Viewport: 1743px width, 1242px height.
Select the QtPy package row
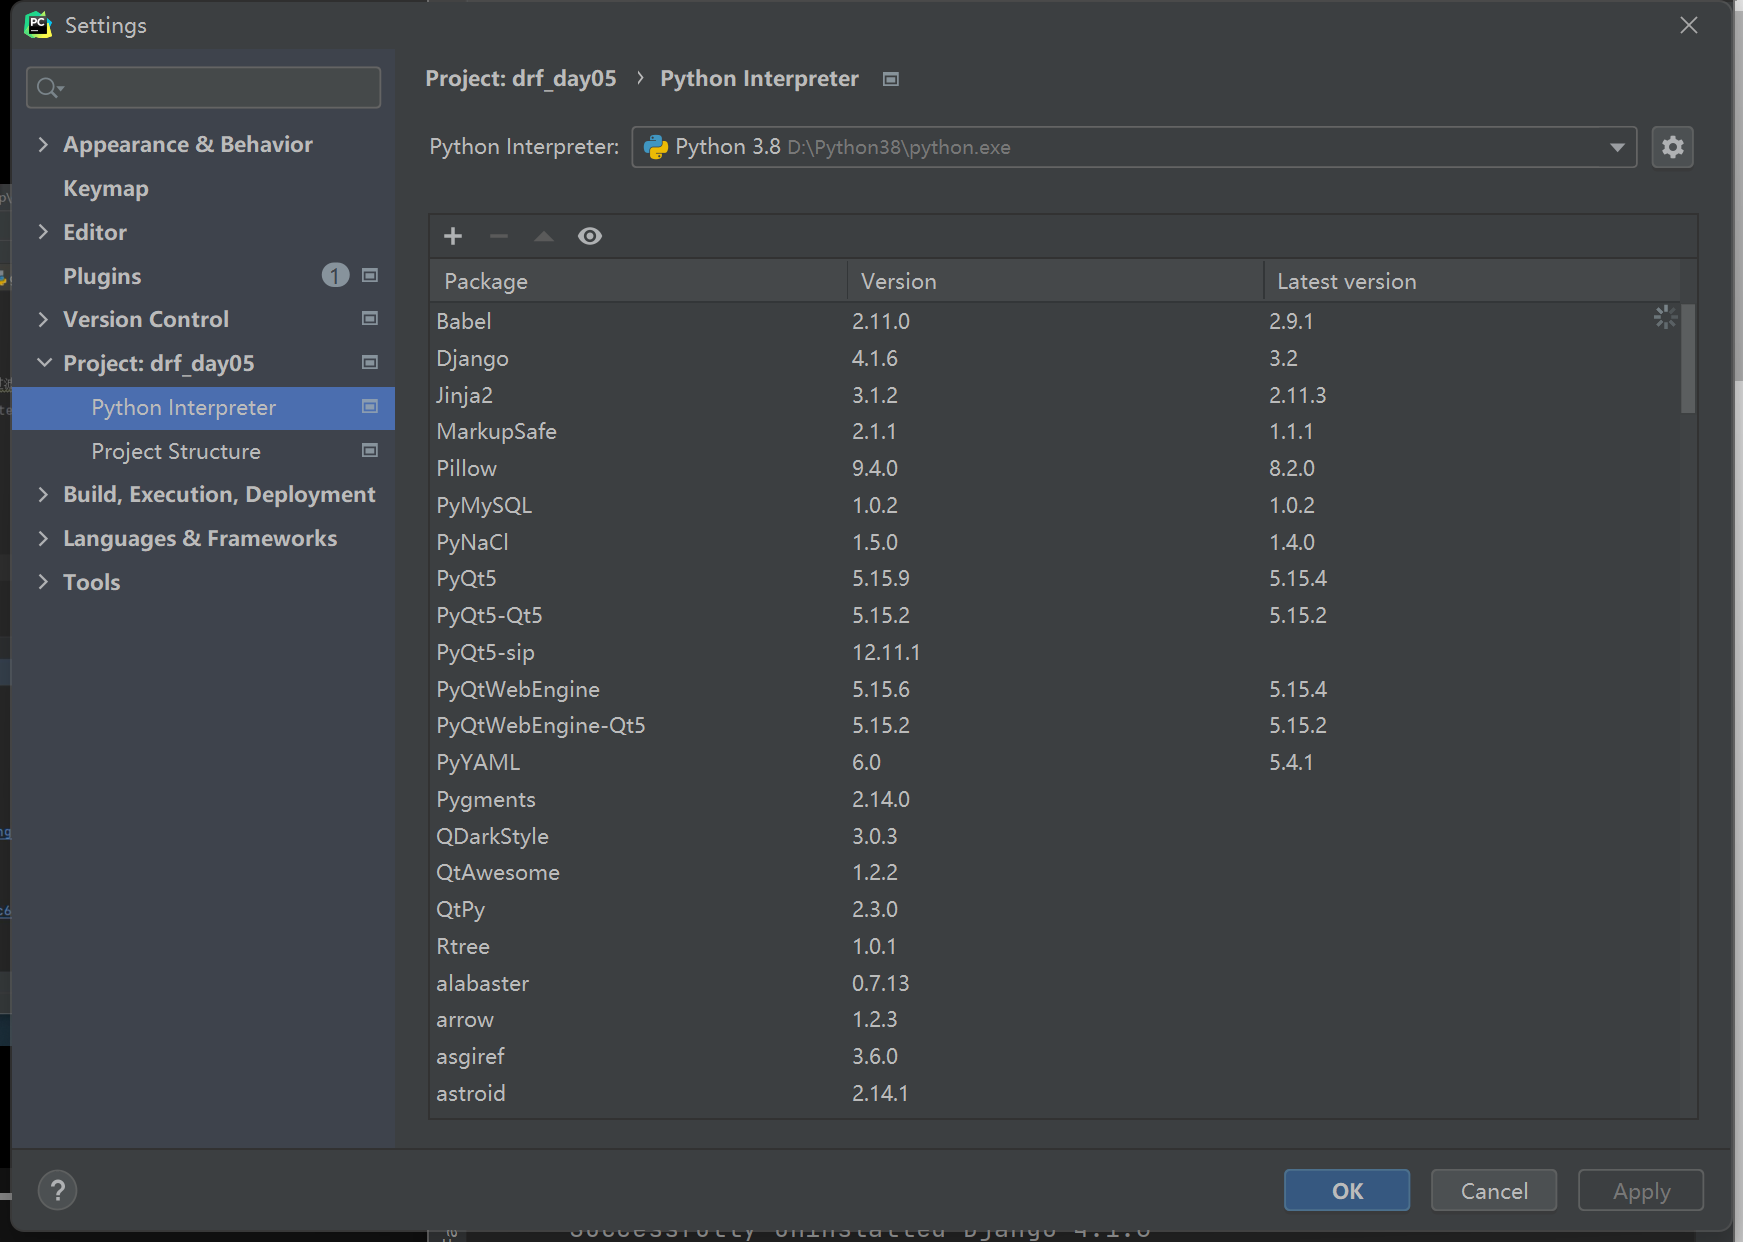pos(1055,910)
